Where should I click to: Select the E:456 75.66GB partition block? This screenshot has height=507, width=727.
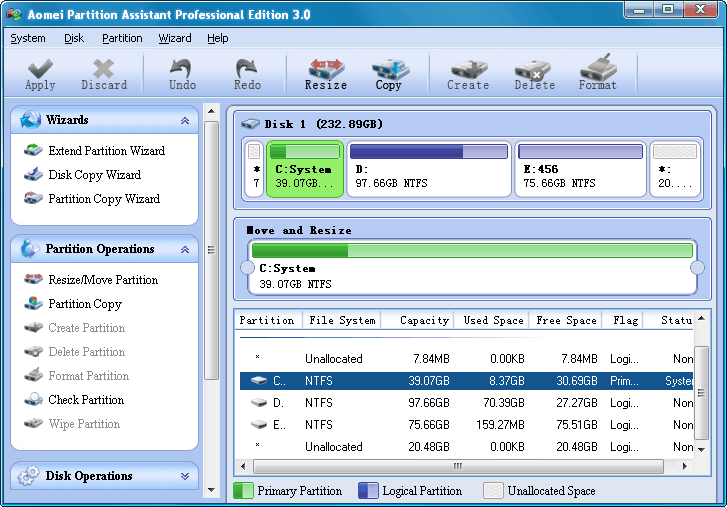click(580, 169)
